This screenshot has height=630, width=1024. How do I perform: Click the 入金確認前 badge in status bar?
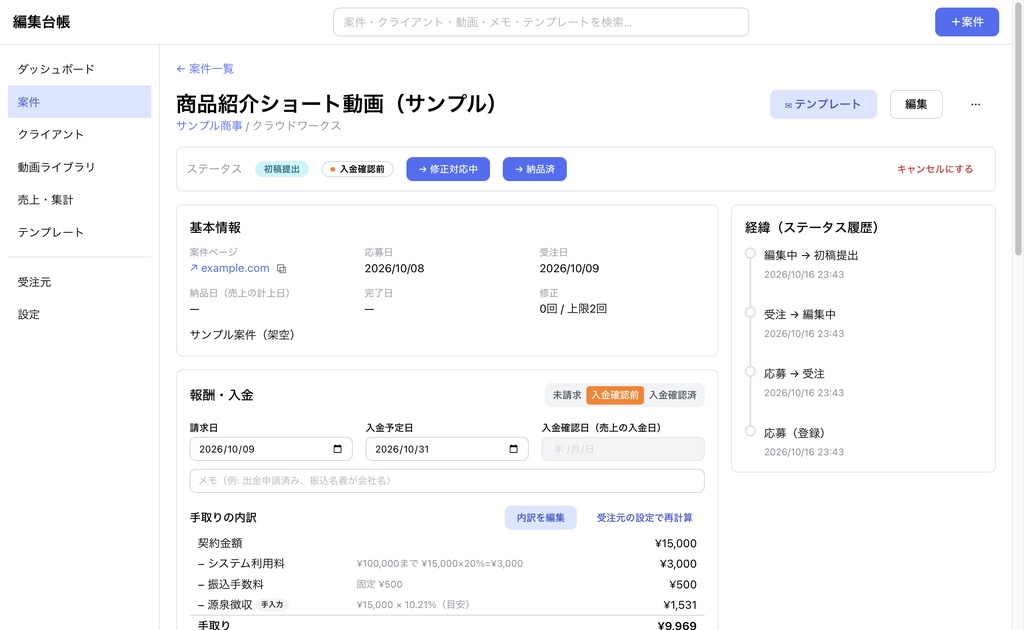click(x=357, y=169)
